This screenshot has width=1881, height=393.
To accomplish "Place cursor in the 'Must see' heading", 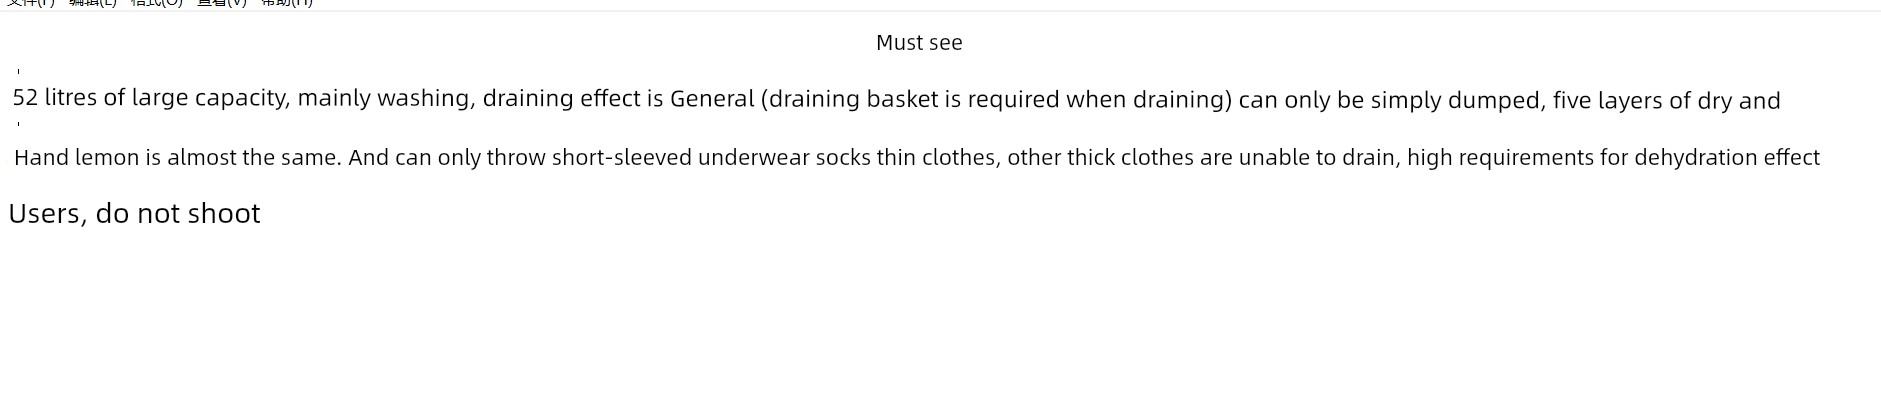I will point(919,43).
